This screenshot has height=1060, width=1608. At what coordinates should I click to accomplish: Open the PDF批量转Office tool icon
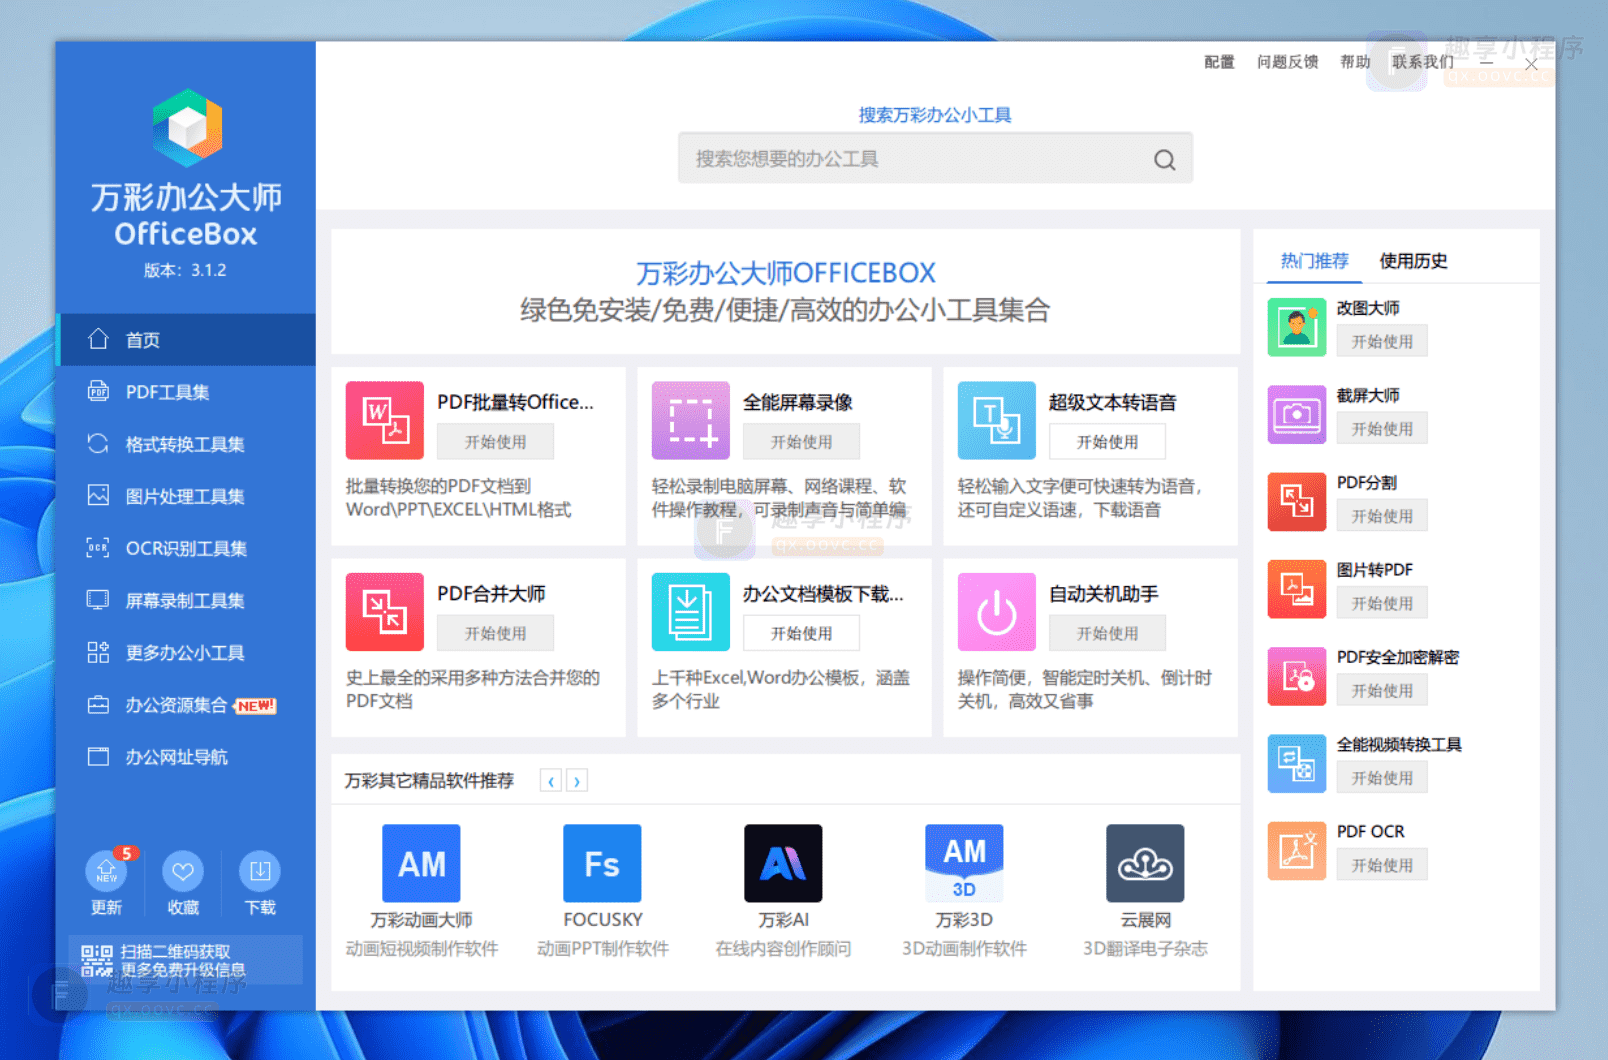(385, 420)
